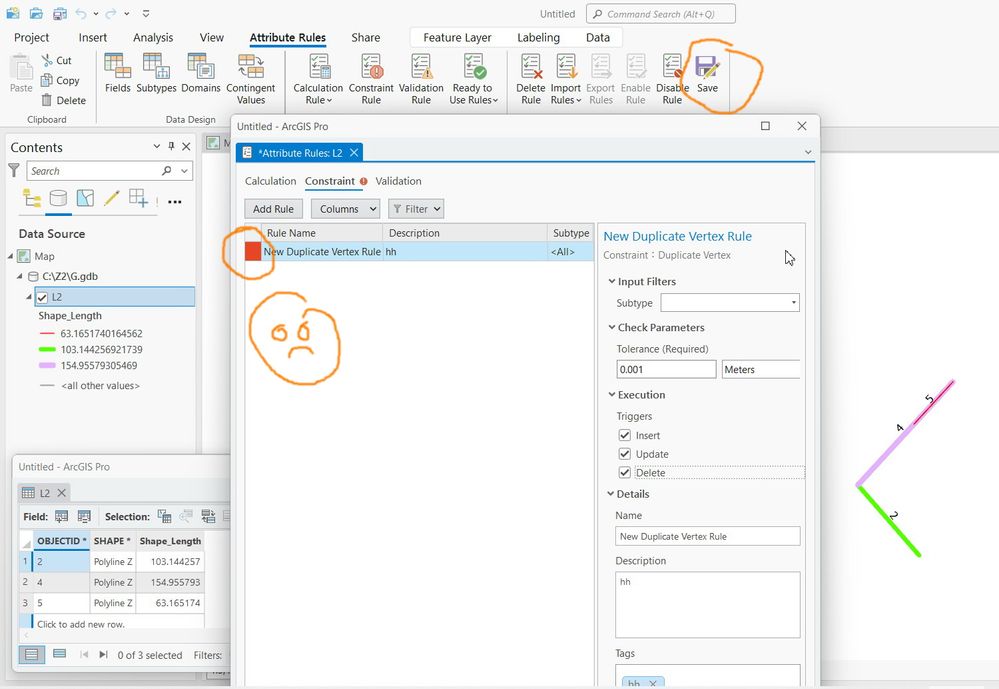The image size is (999, 689).
Task: Click the Disable Rule icon
Action: pyautogui.click(x=672, y=79)
